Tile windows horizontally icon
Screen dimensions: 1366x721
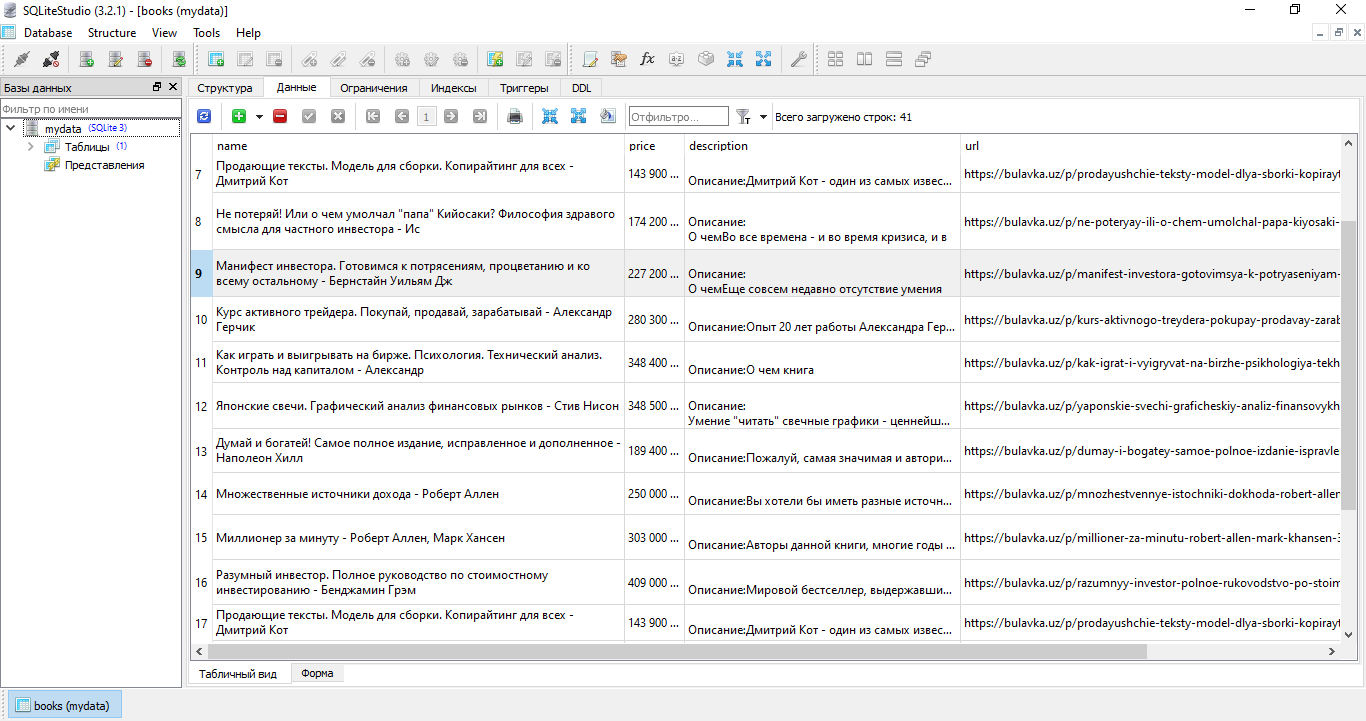864,59
